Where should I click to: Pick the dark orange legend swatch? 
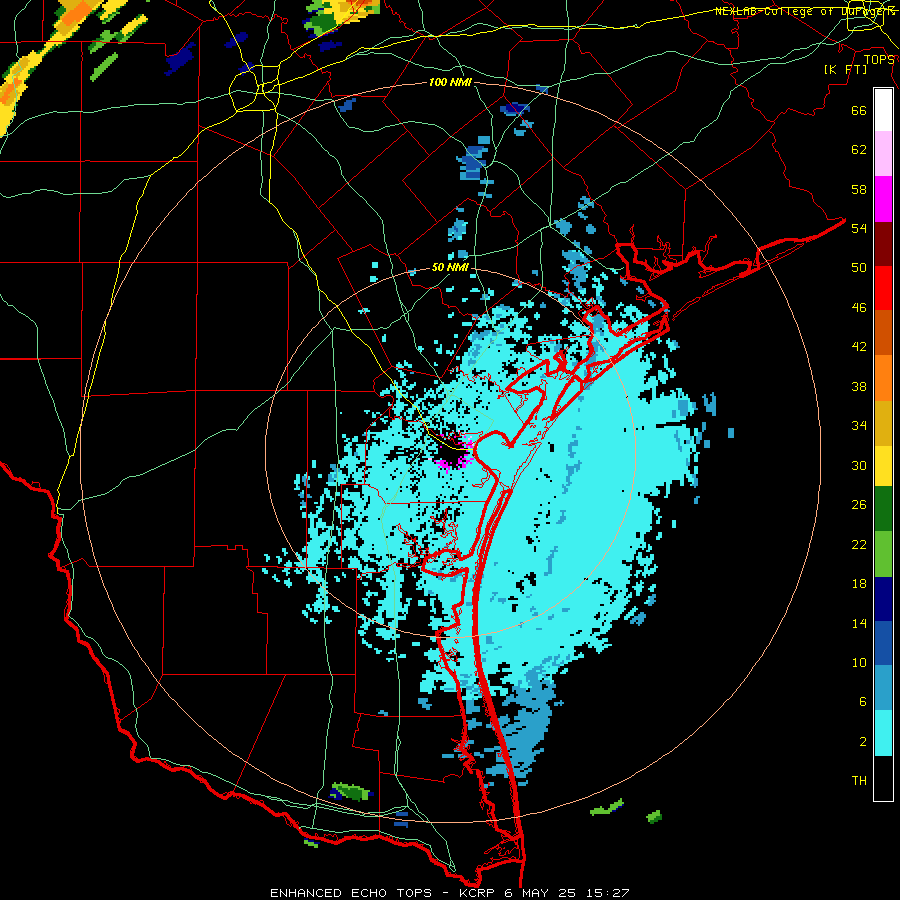point(883,333)
